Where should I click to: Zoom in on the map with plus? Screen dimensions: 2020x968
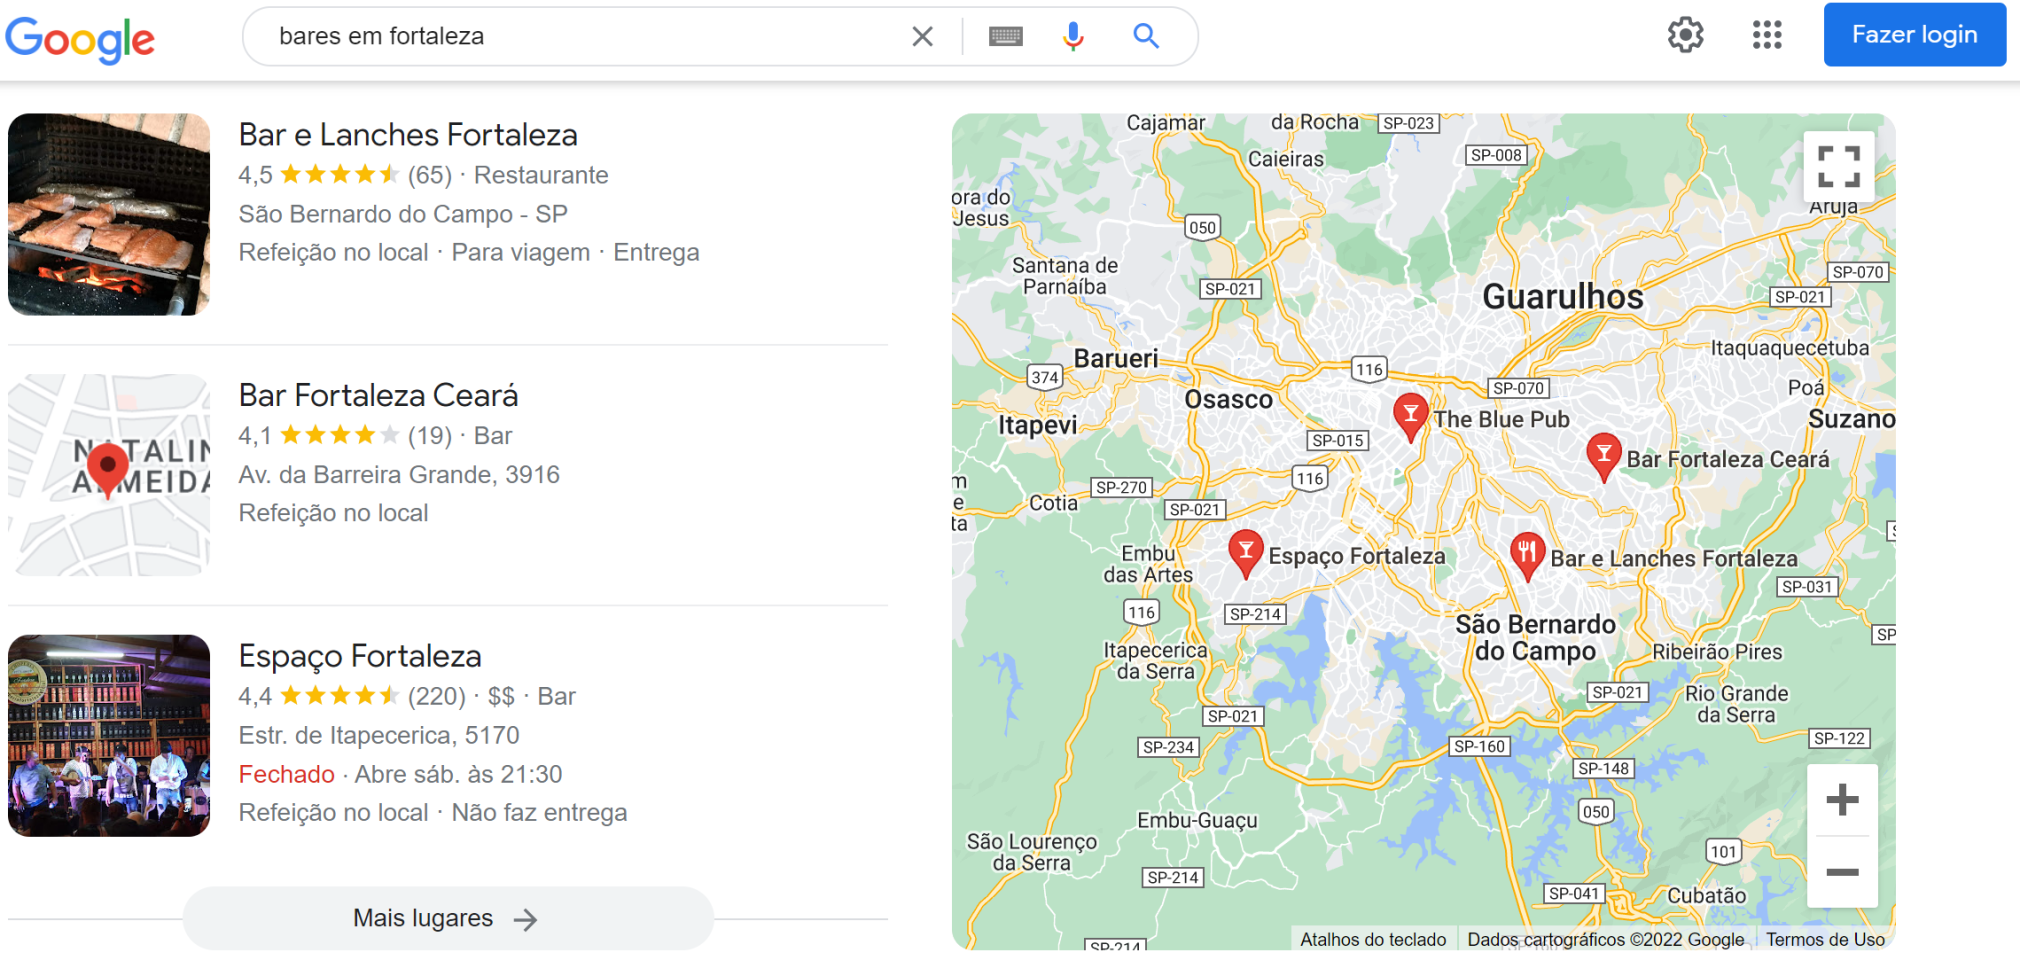point(1842,800)
